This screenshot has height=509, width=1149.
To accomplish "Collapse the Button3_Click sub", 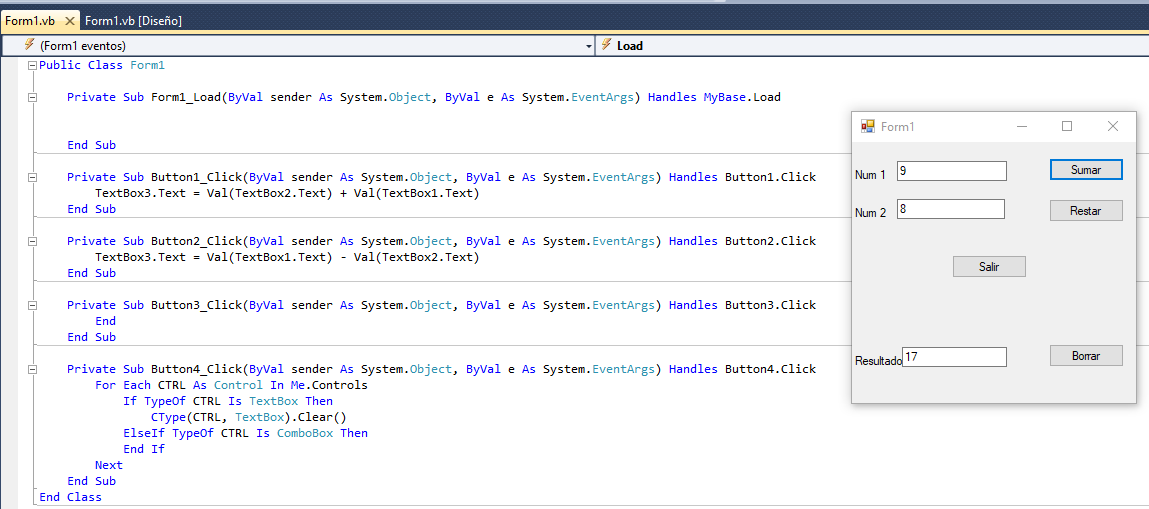I will coord(31,305).
